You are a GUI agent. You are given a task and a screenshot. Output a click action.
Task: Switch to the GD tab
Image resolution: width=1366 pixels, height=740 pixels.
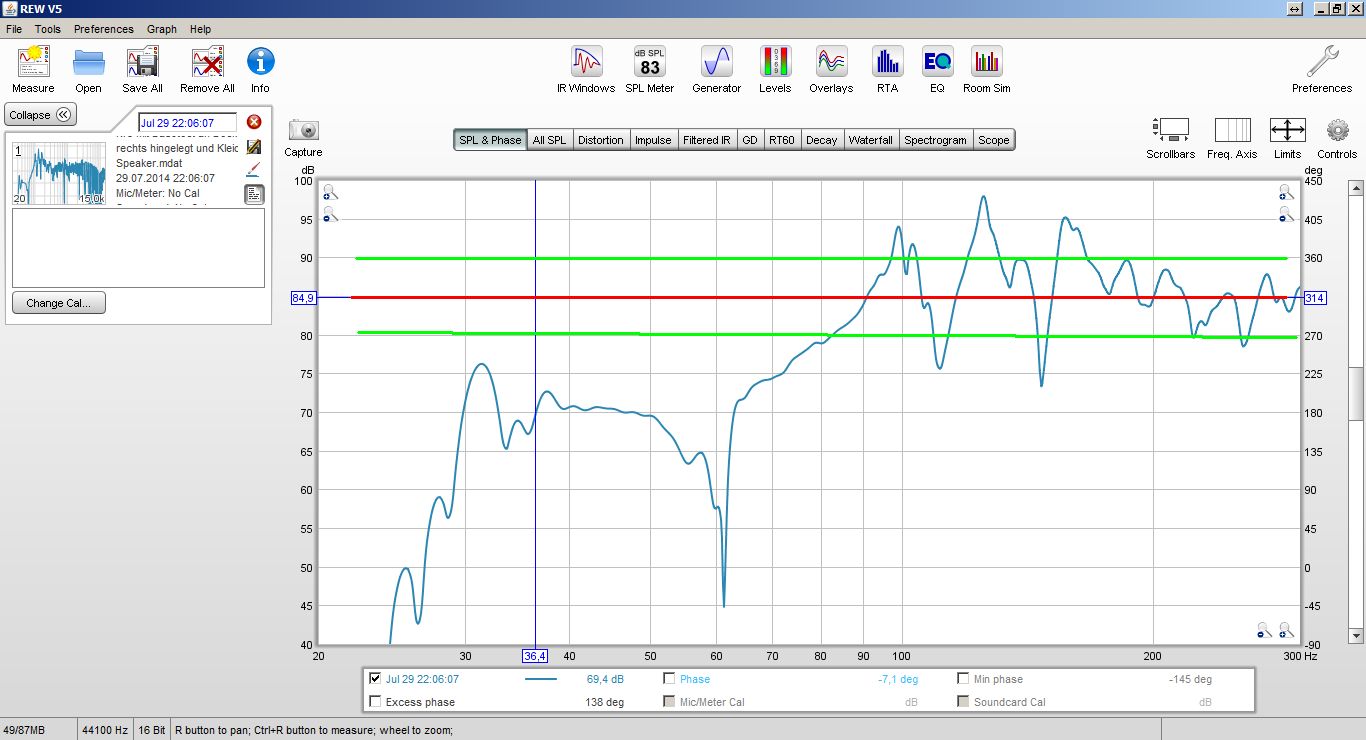pyautogui.click(x=750, y=140)
